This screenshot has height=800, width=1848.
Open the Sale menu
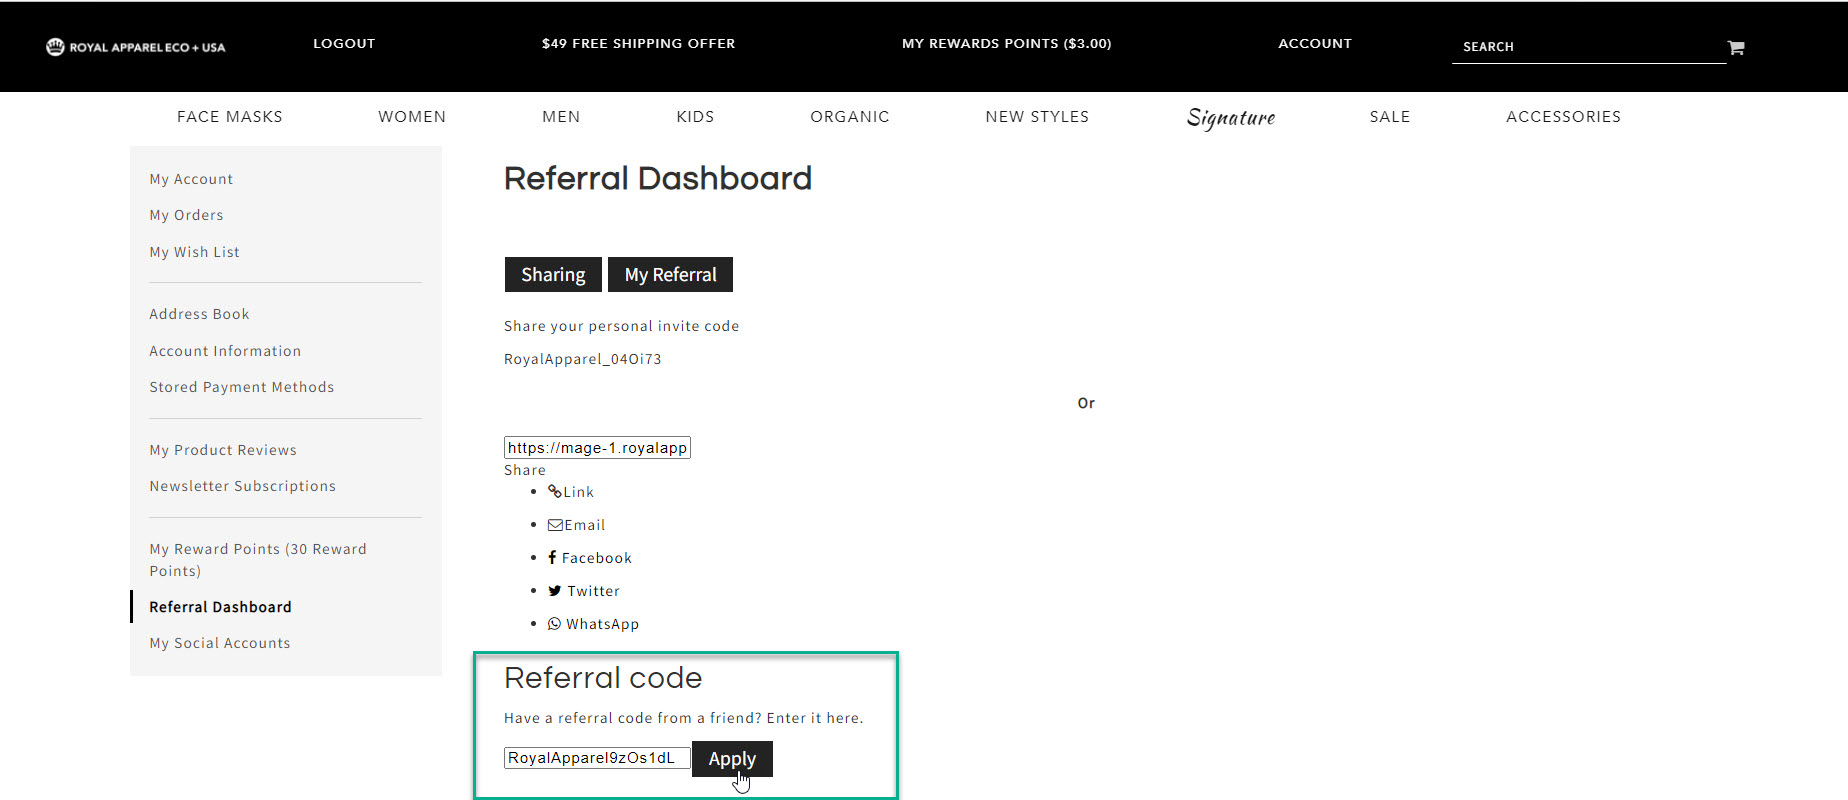tap(1390, 117)
